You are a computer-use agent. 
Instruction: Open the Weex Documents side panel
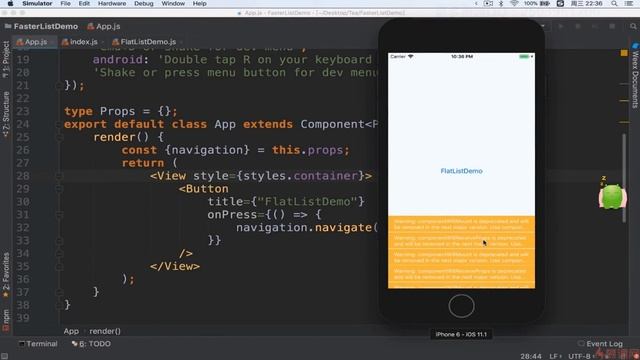(635, 76)
